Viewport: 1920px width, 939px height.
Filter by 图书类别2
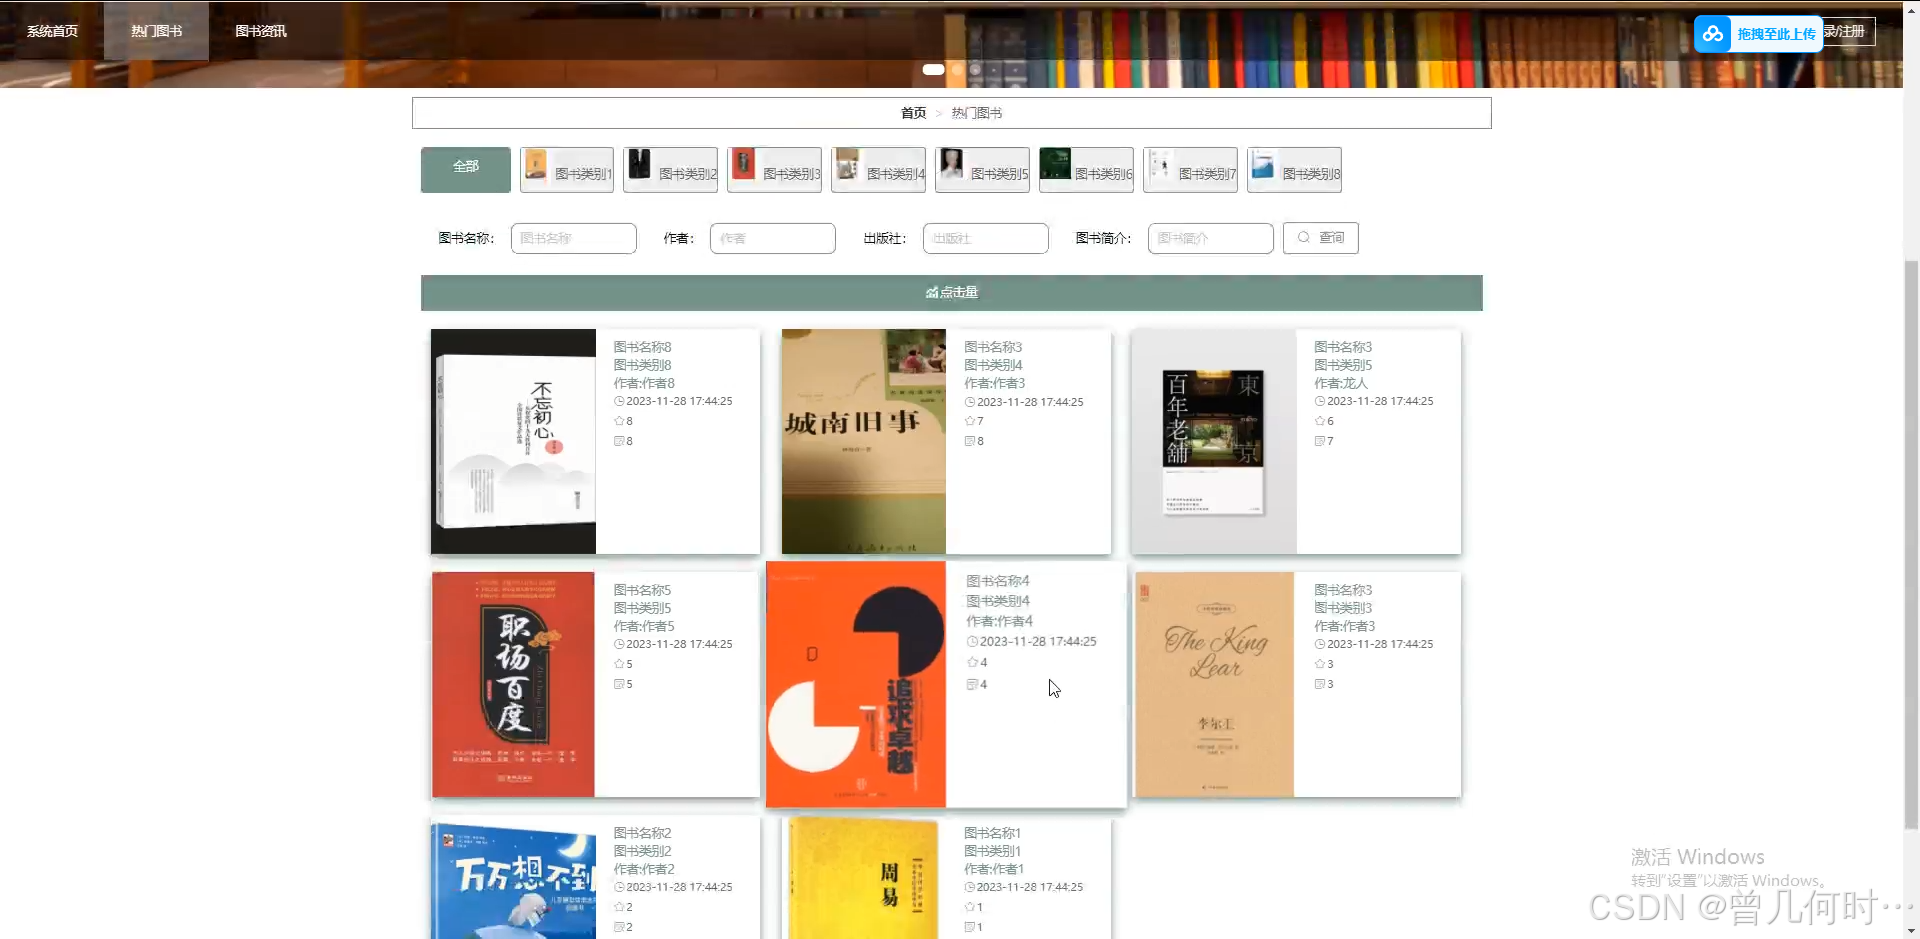[x=671, y=170]
